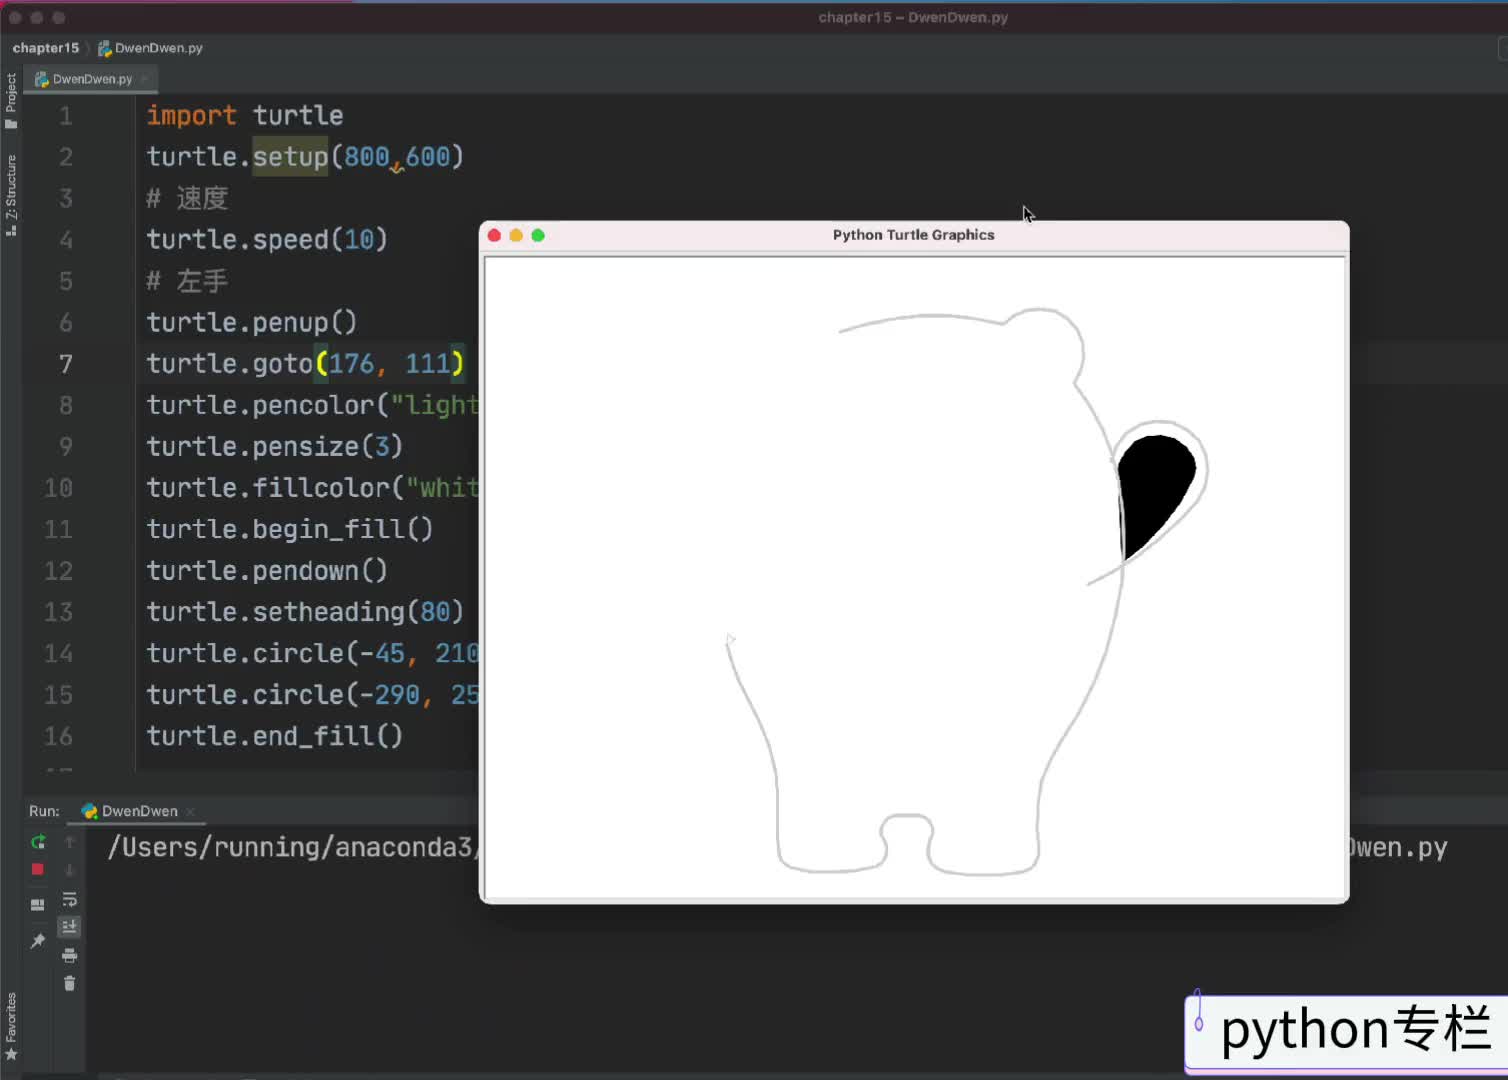Pin the Run tab

[38, 941]
